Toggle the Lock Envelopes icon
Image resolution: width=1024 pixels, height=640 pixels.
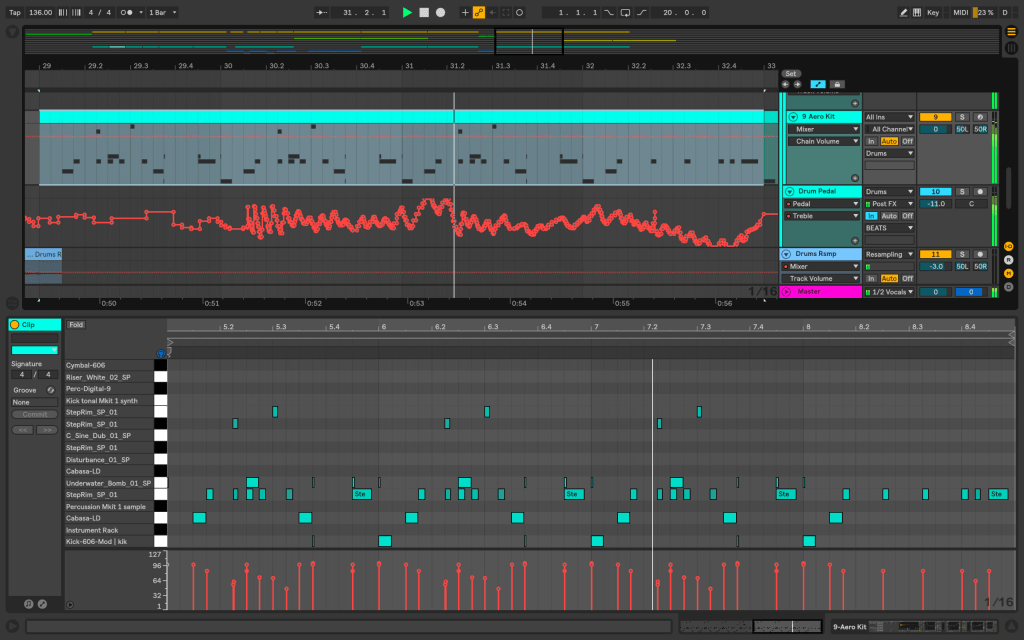[x=837, y=84]
